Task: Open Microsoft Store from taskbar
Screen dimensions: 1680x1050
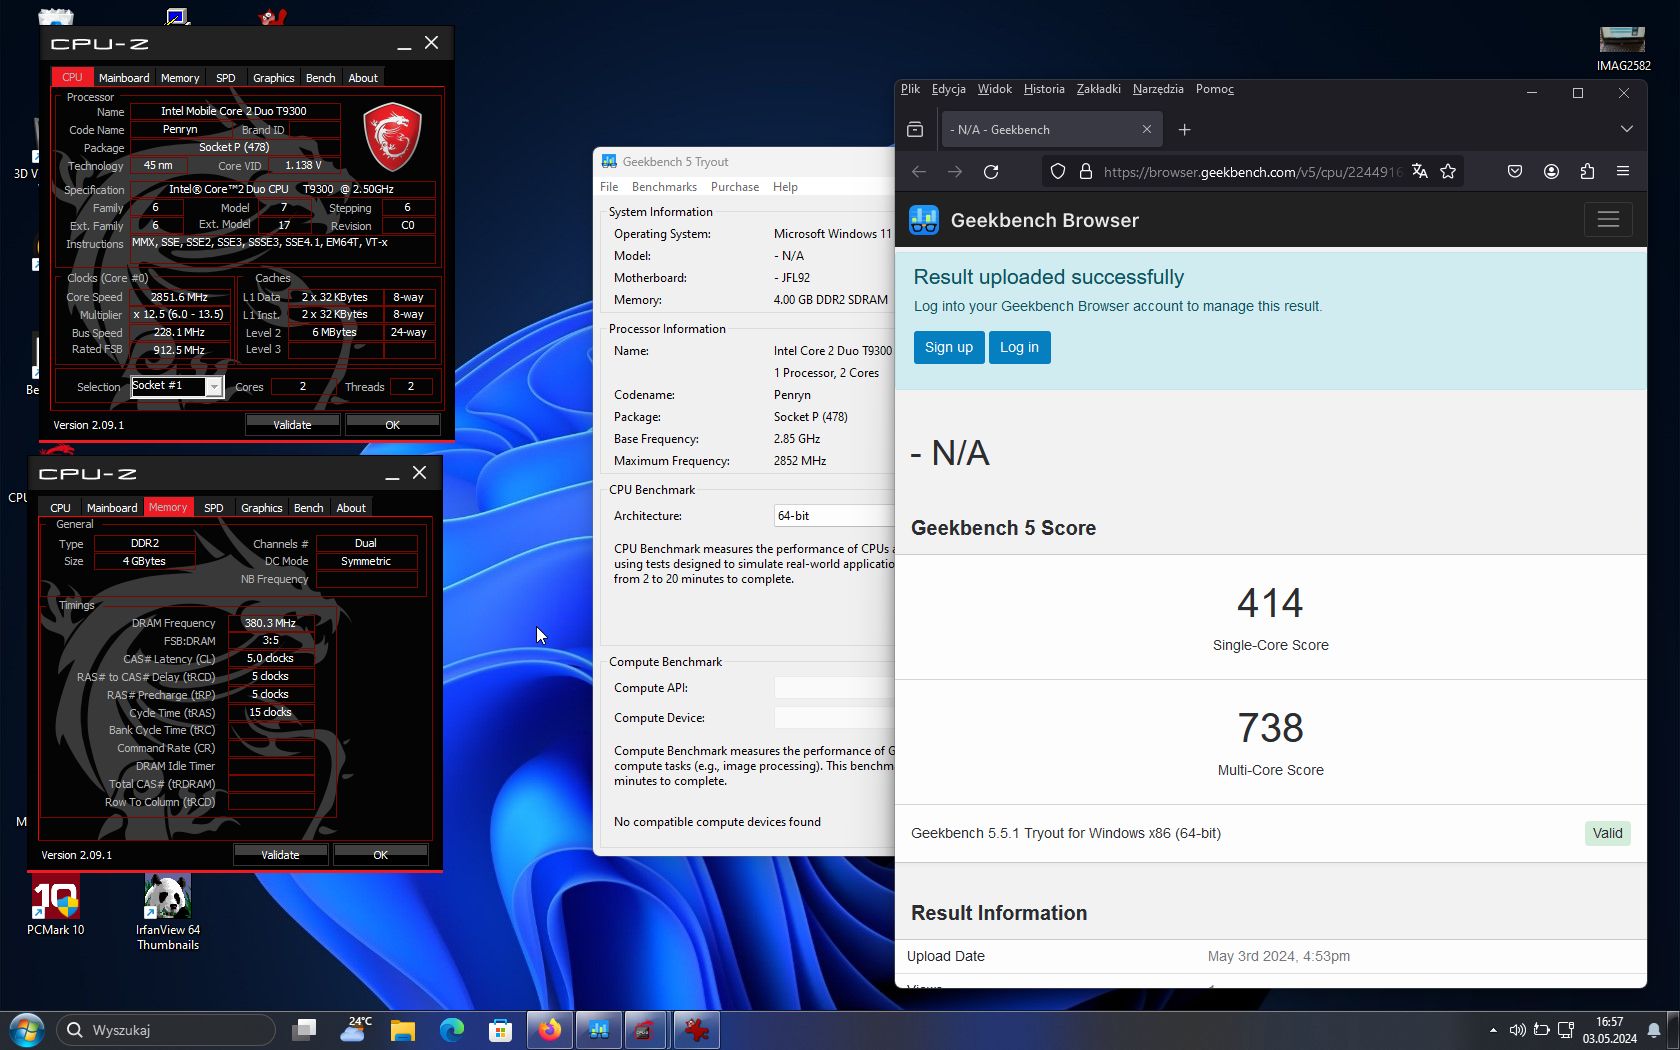Action: click(500, 1030)
